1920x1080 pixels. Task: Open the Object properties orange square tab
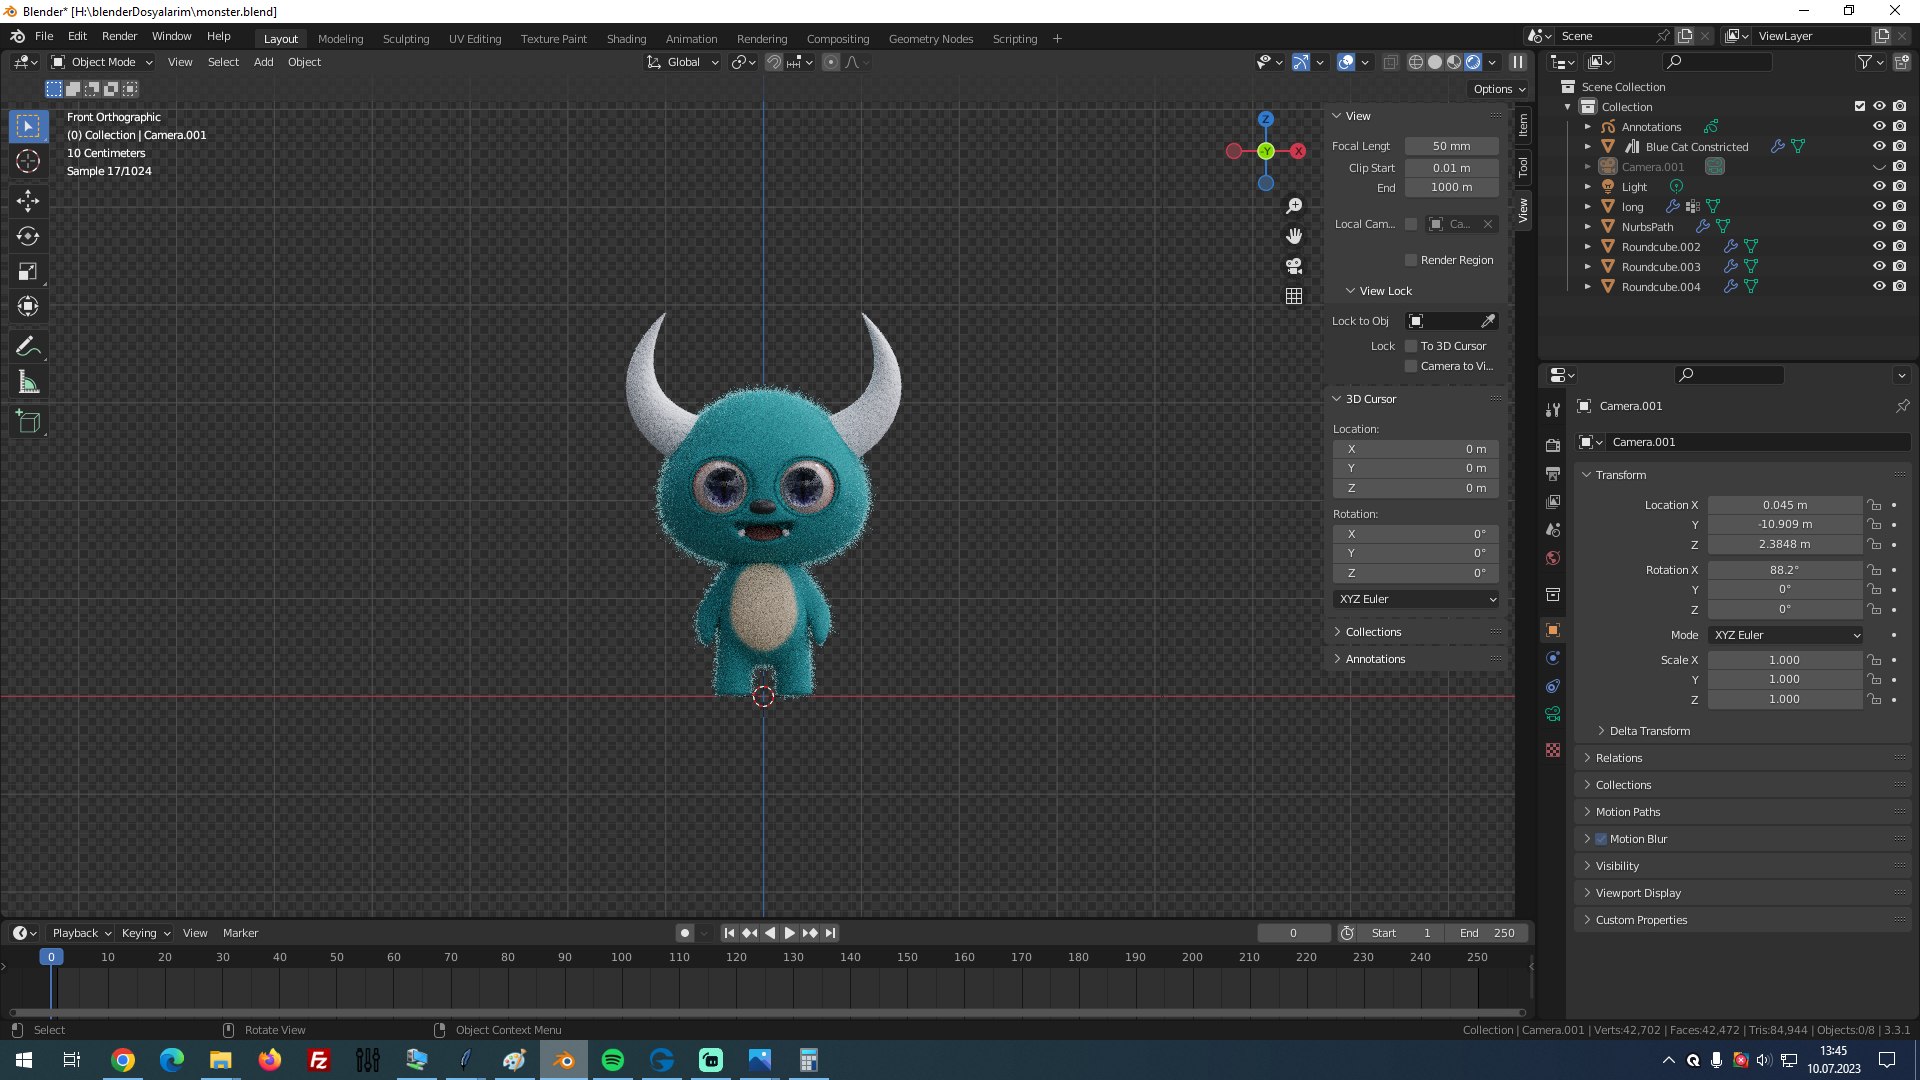(1553, 630)
